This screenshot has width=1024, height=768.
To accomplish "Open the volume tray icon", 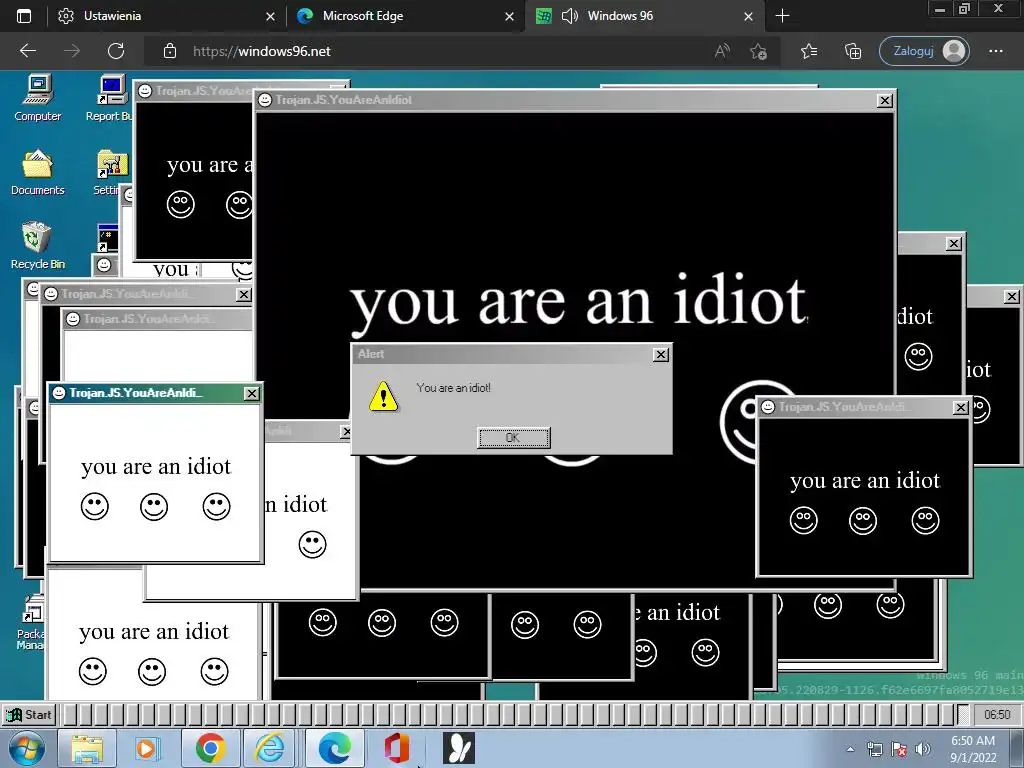I will (x=923, y=749).
